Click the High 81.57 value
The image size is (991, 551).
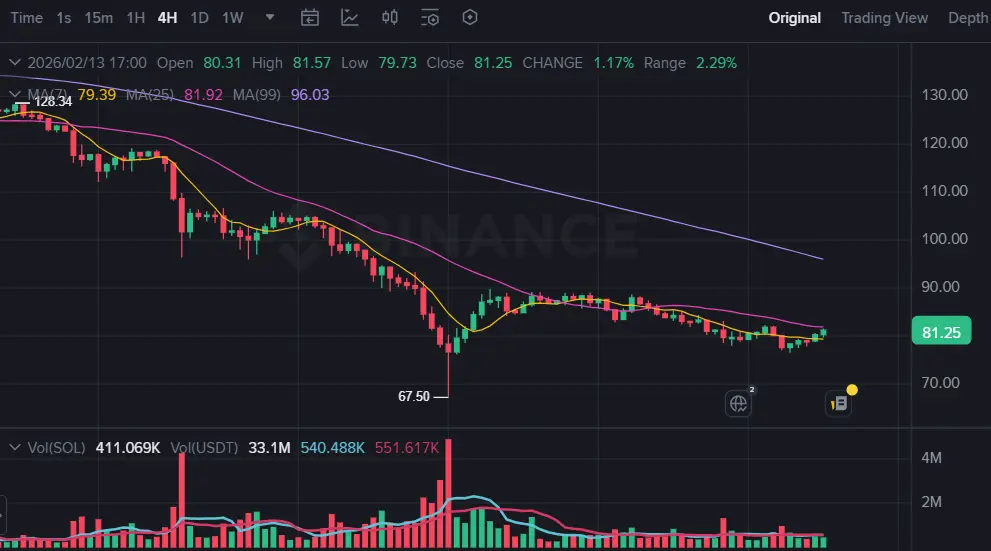tap(312, 63)
